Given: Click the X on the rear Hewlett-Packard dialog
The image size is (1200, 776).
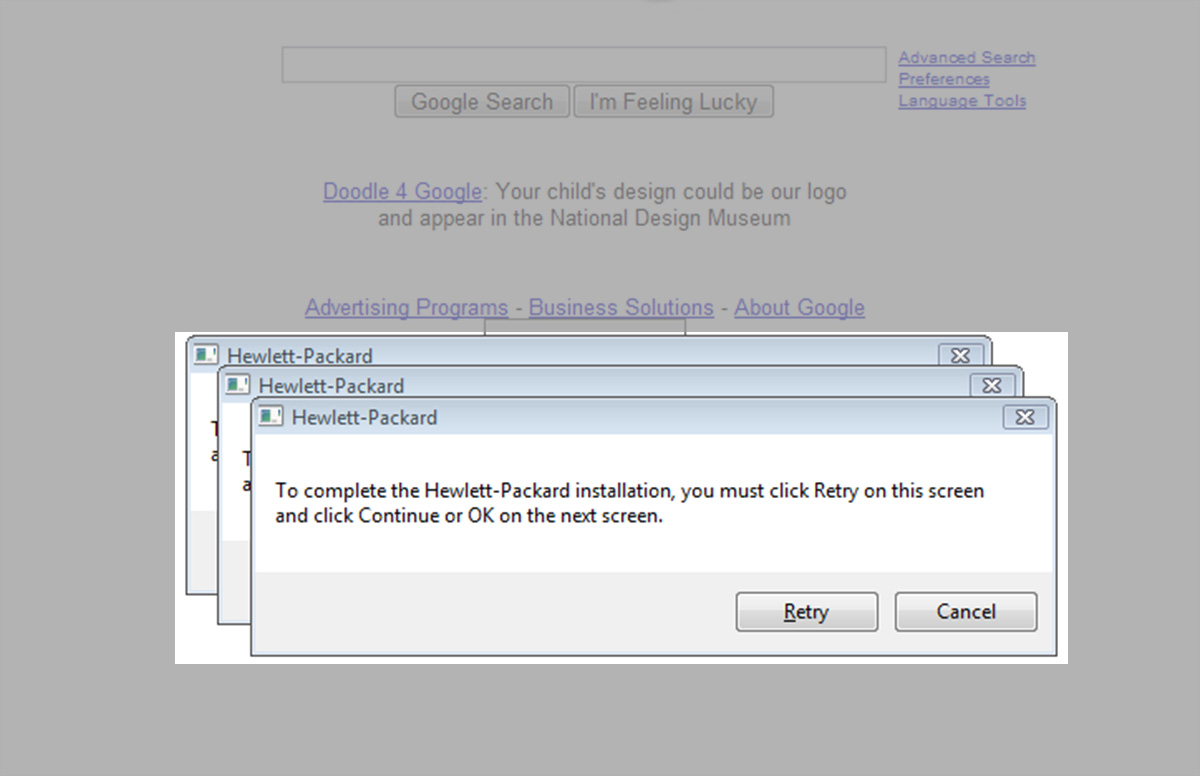Looking at the screenshot, I should (x=959, y=355).
